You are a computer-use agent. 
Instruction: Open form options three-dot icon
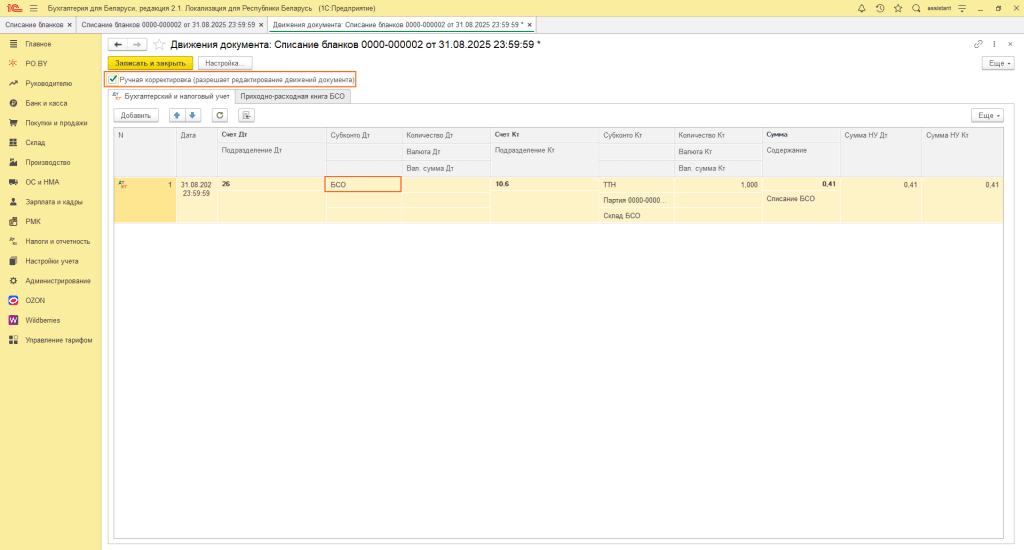coord(994,44)
